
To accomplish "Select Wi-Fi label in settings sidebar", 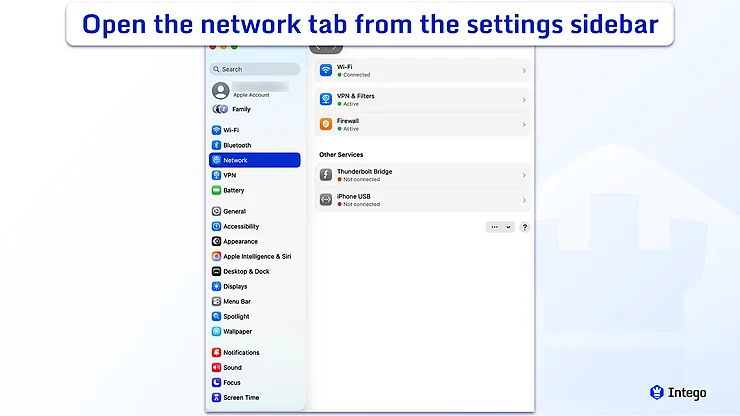I will [231, 130].
